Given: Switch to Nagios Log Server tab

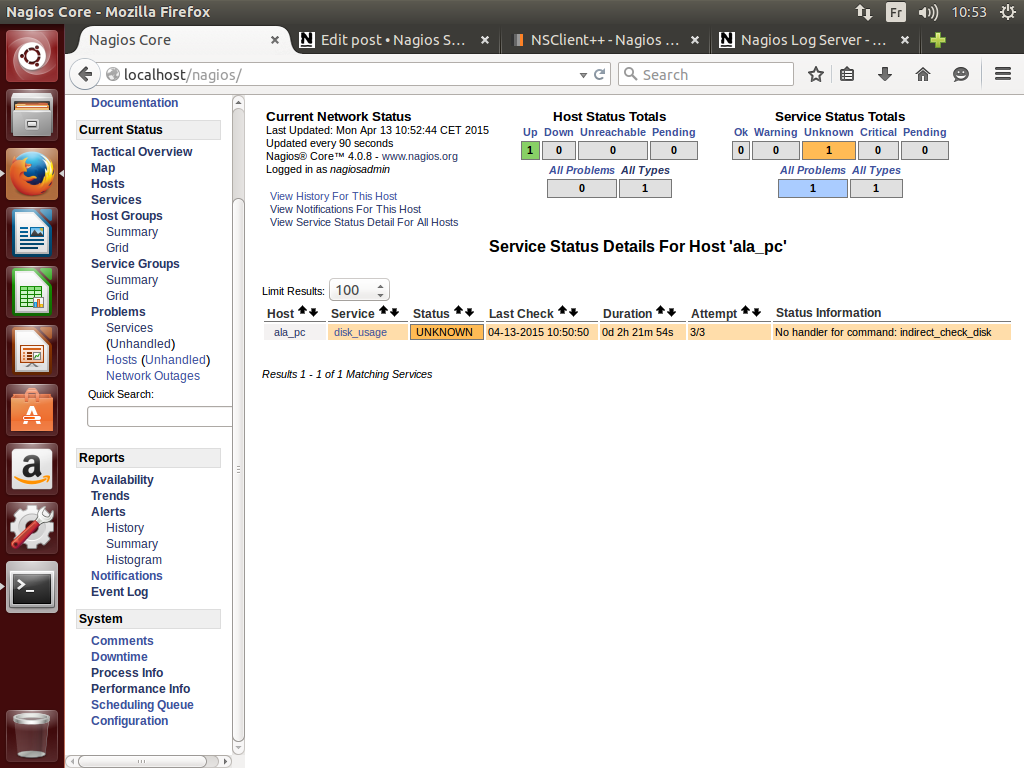Looking at the screenshot, I should click(x=812, y=41).
